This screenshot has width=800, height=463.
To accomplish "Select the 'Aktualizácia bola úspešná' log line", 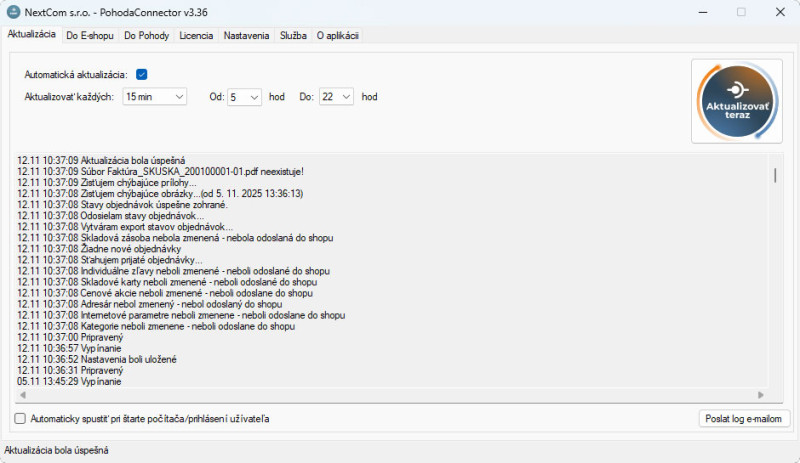I will pyautogui.click(x=110, y=160).
